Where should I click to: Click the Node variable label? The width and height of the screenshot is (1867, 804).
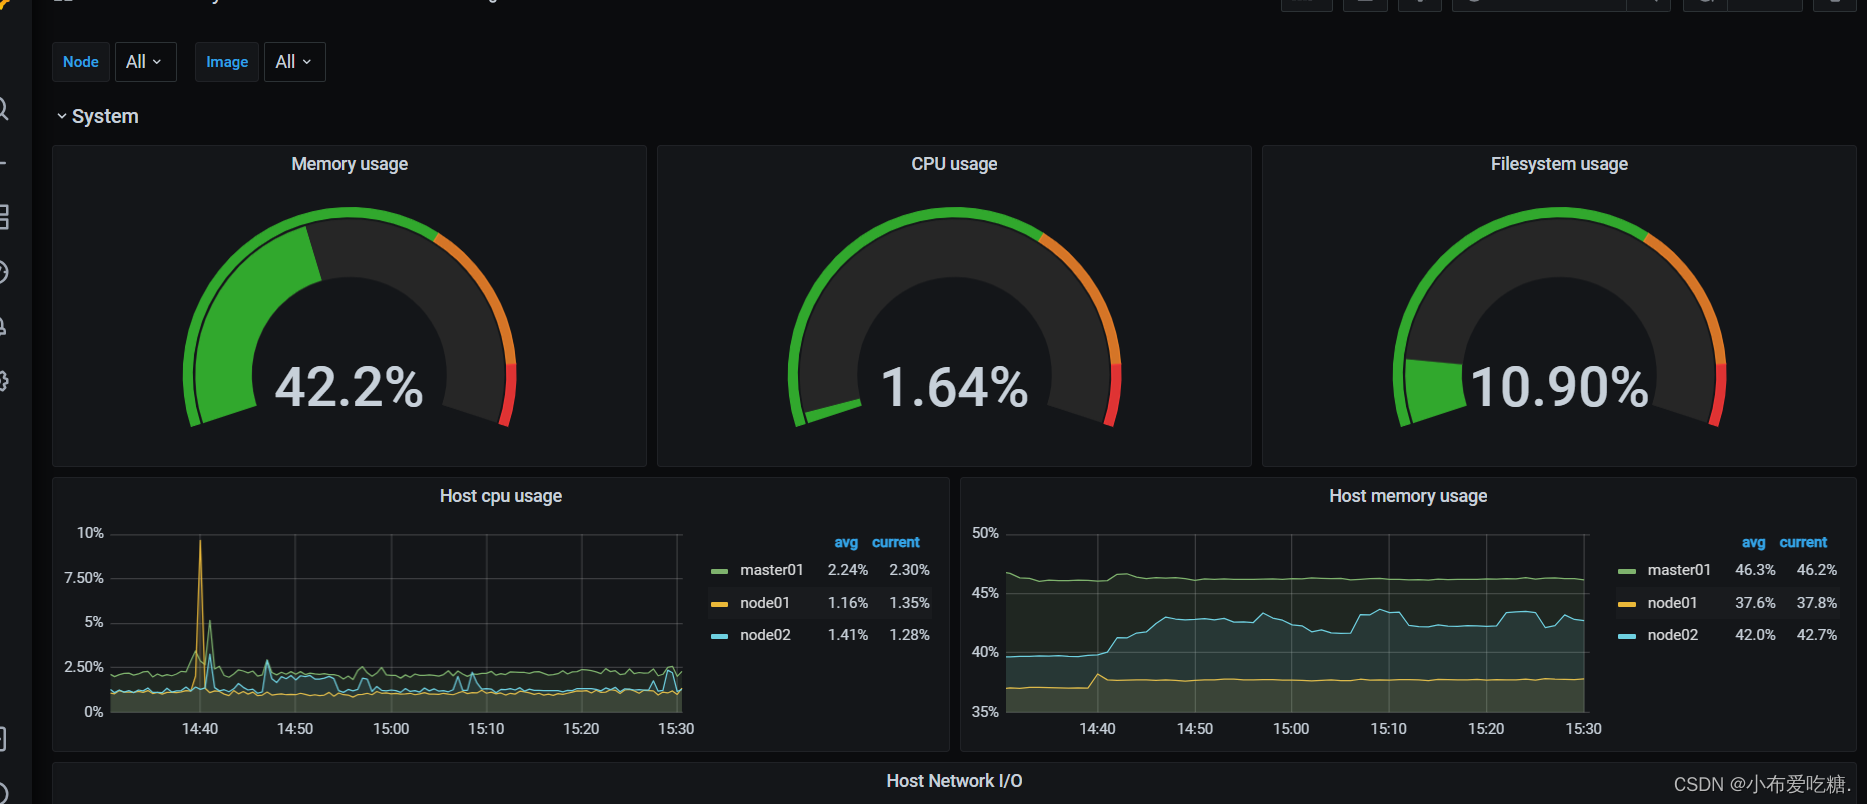(x=81, y=62)
